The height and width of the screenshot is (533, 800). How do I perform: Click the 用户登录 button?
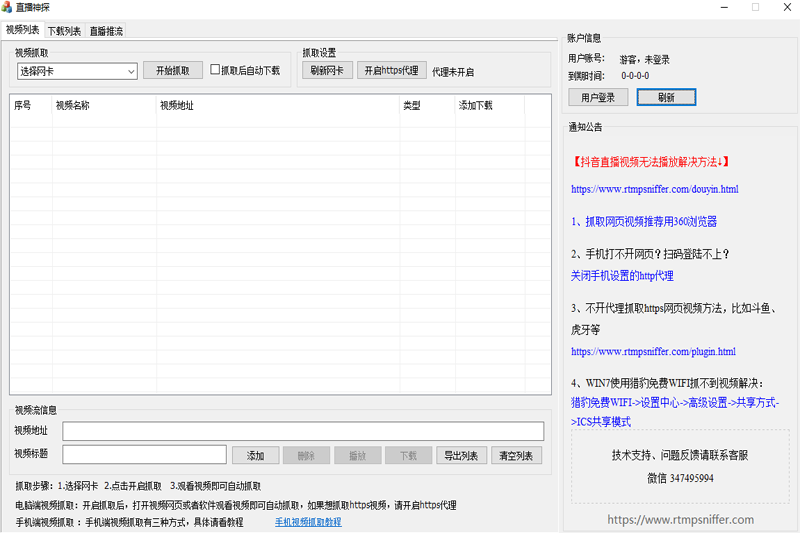point(598,97)
